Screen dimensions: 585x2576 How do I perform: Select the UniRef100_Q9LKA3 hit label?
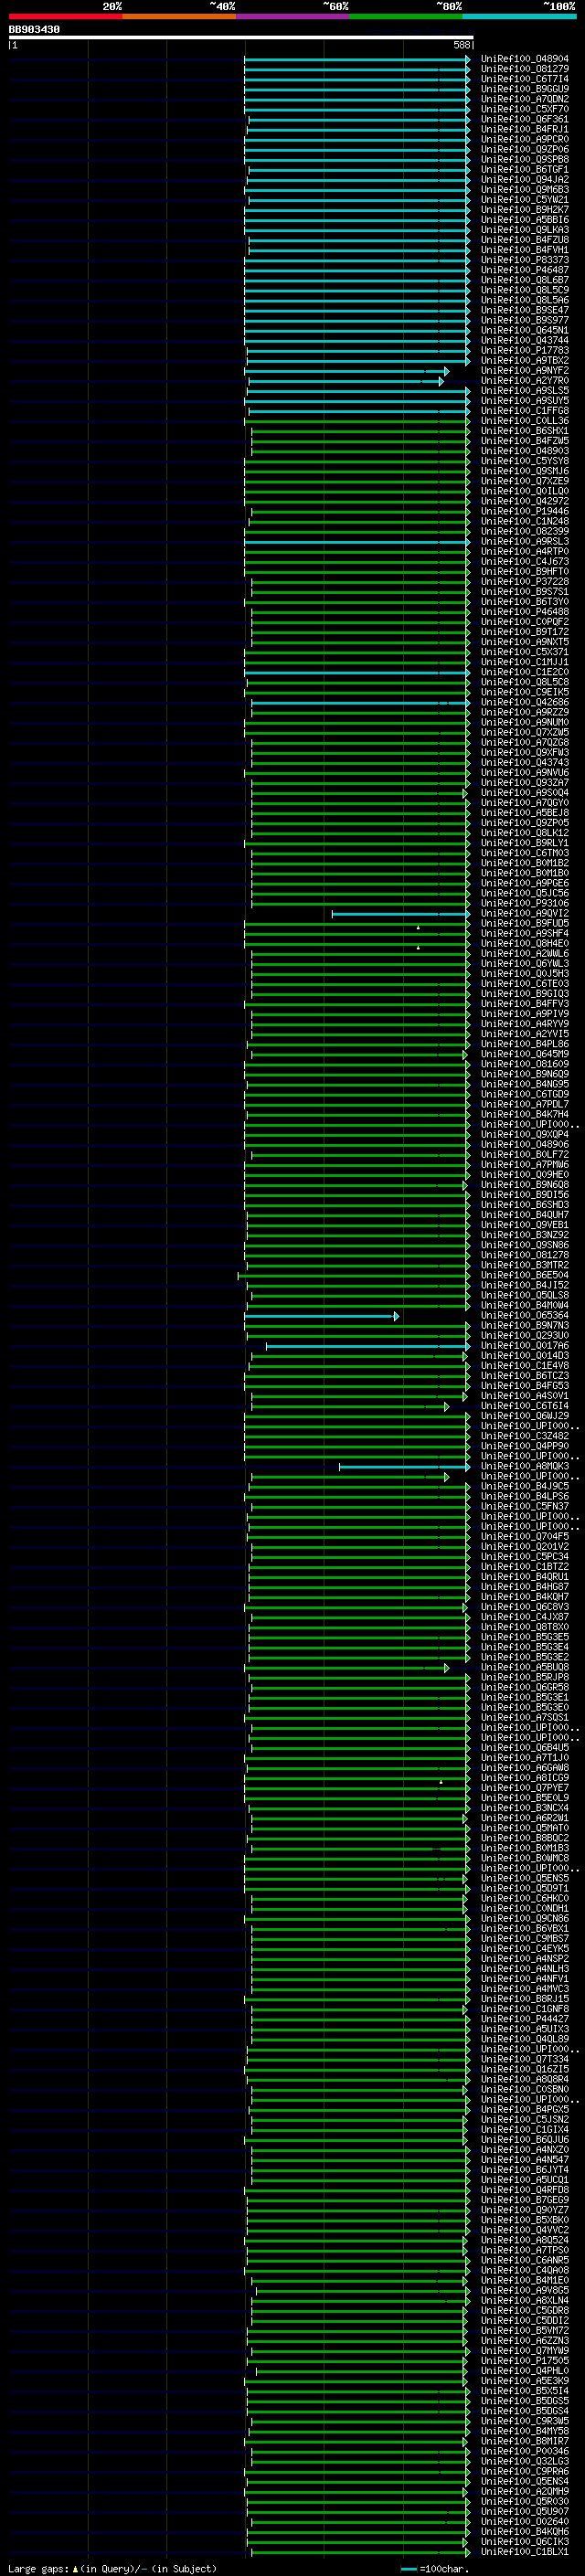(x=525, y=230)
